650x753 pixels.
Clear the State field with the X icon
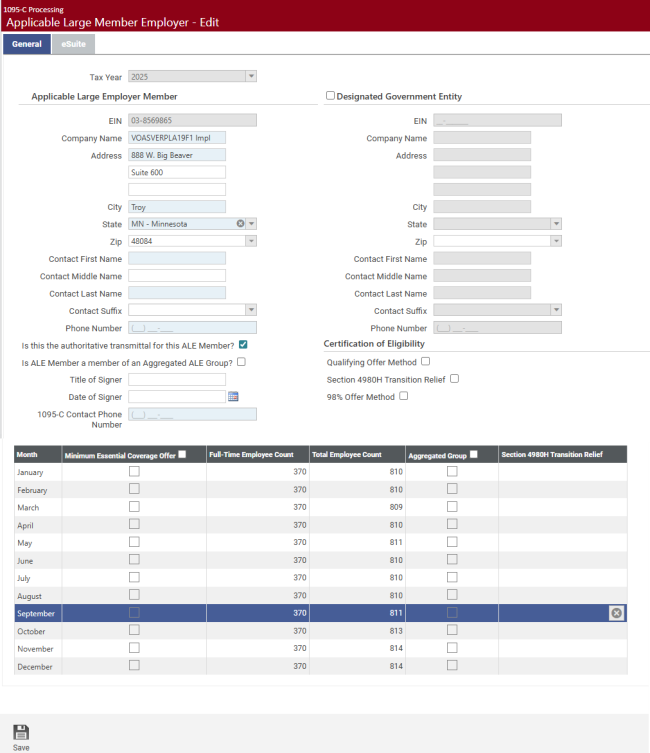pos(240,224)
